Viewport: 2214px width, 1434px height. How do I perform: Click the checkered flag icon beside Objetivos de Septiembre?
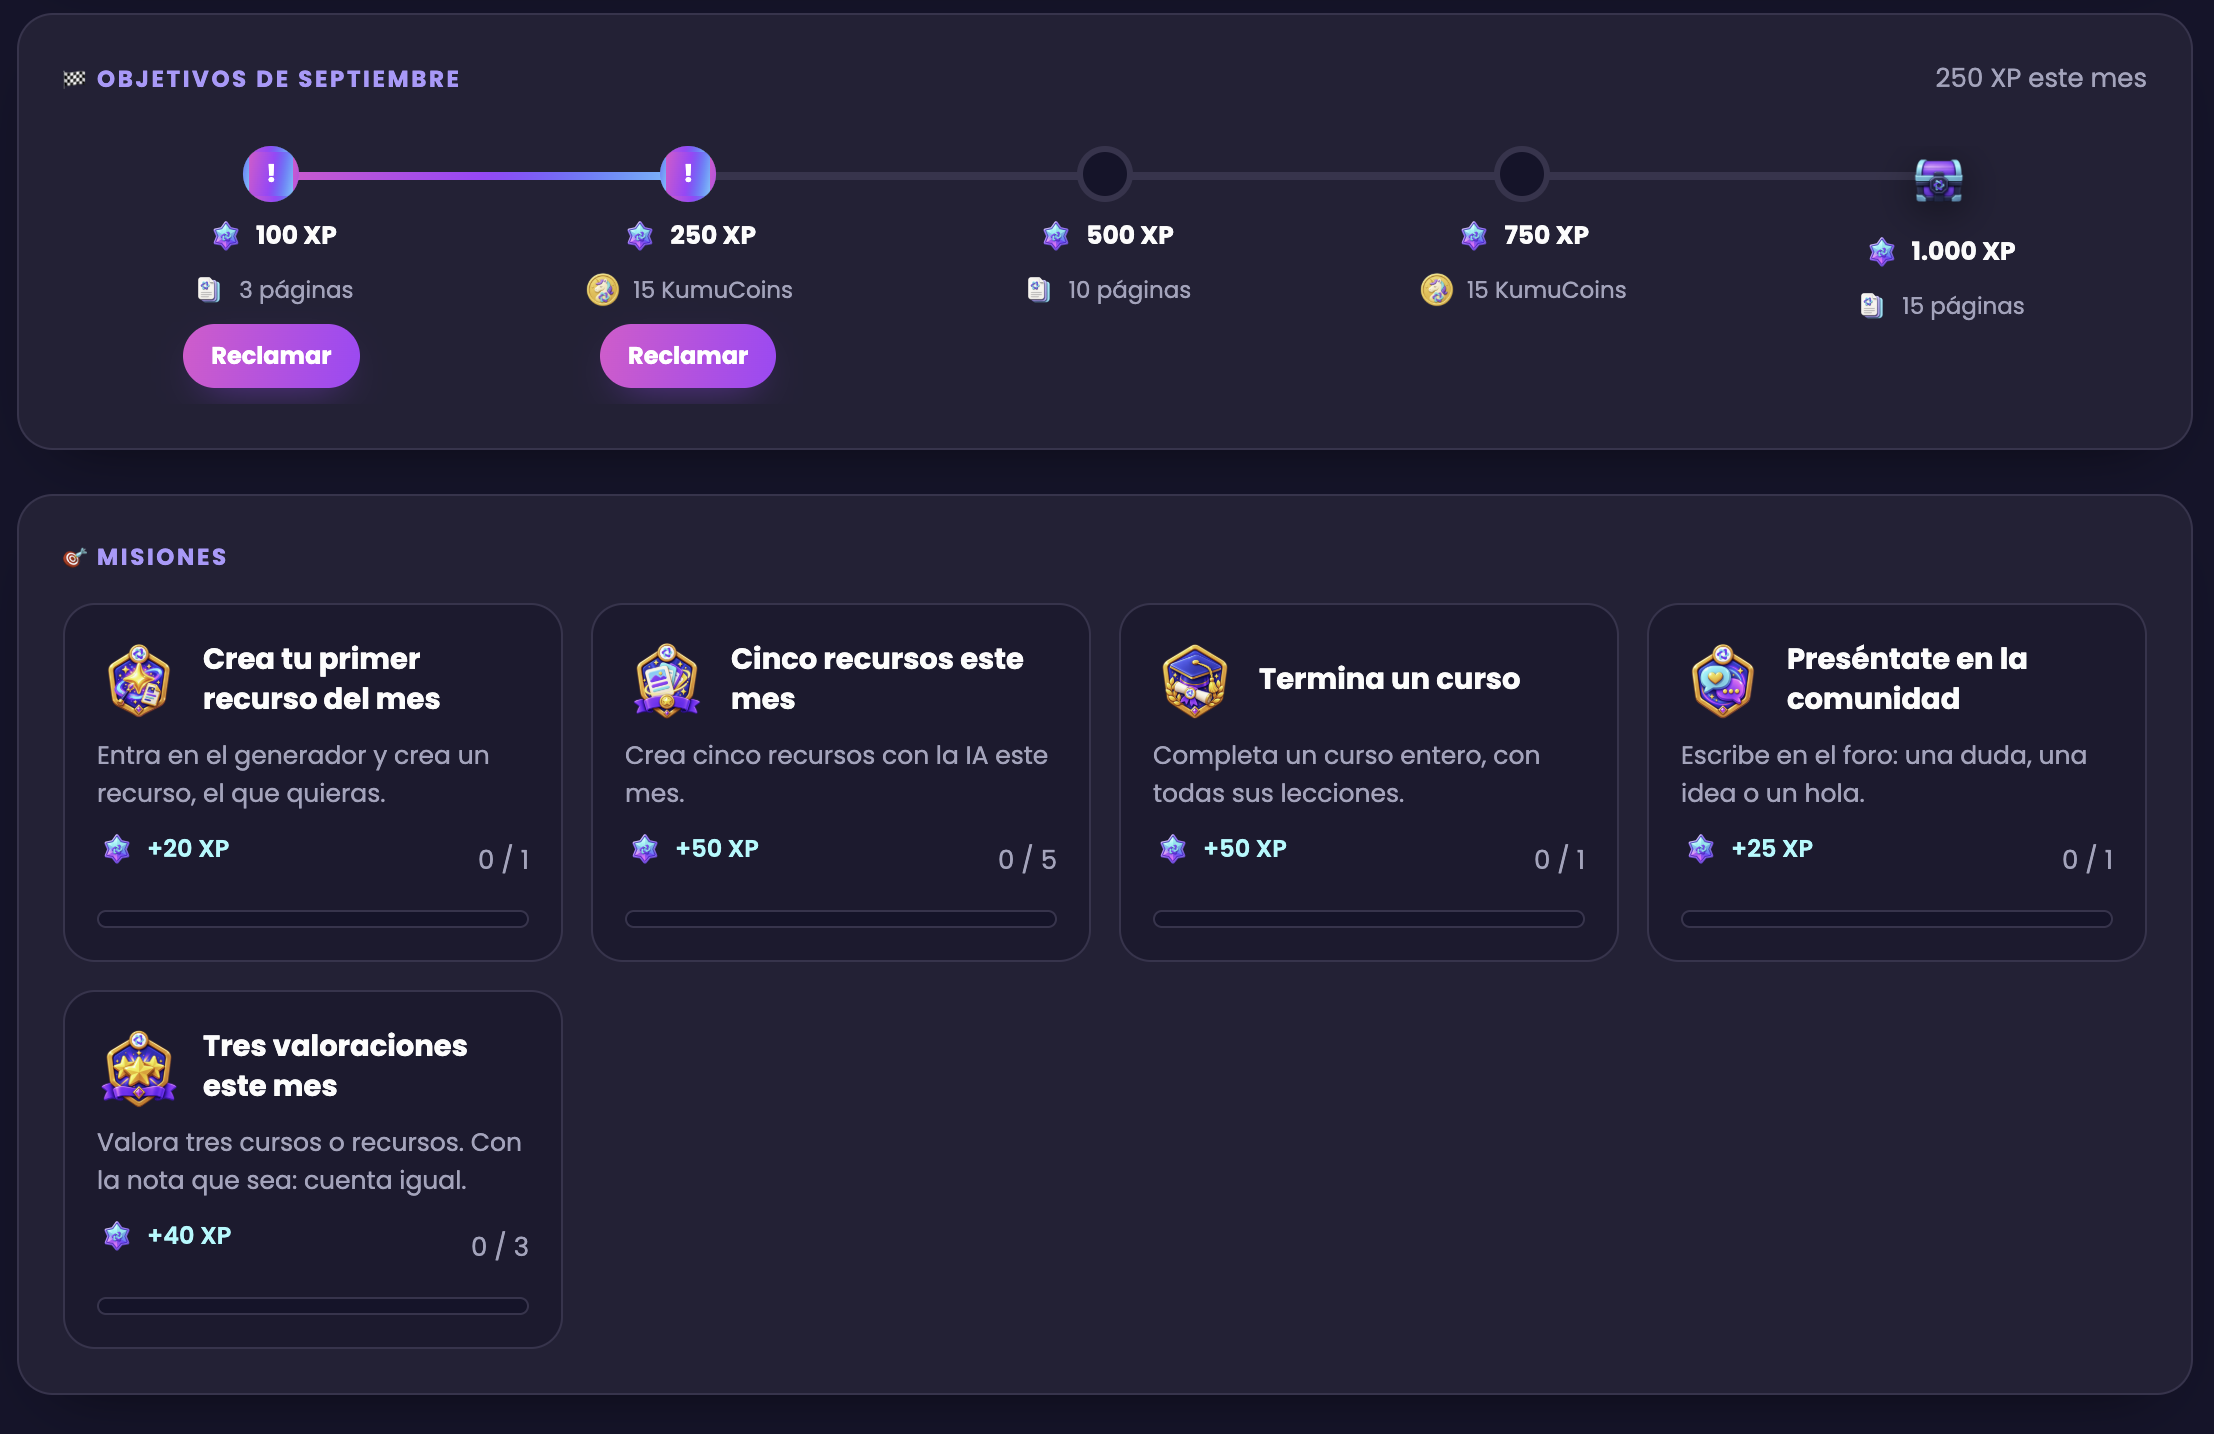tap(75, 79)
